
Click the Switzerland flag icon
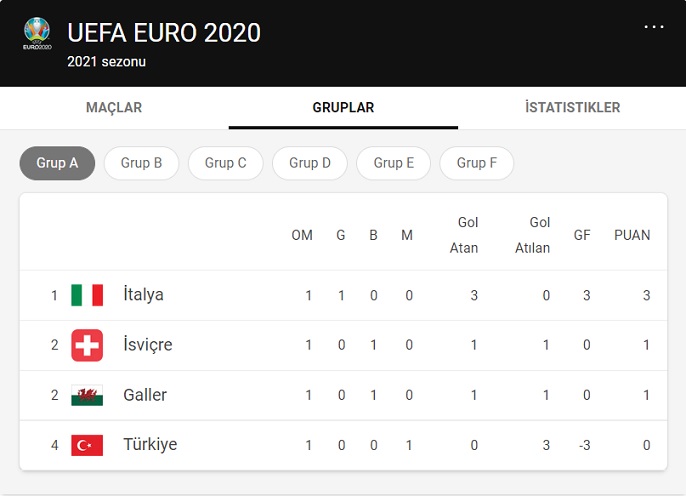[87, 345]
